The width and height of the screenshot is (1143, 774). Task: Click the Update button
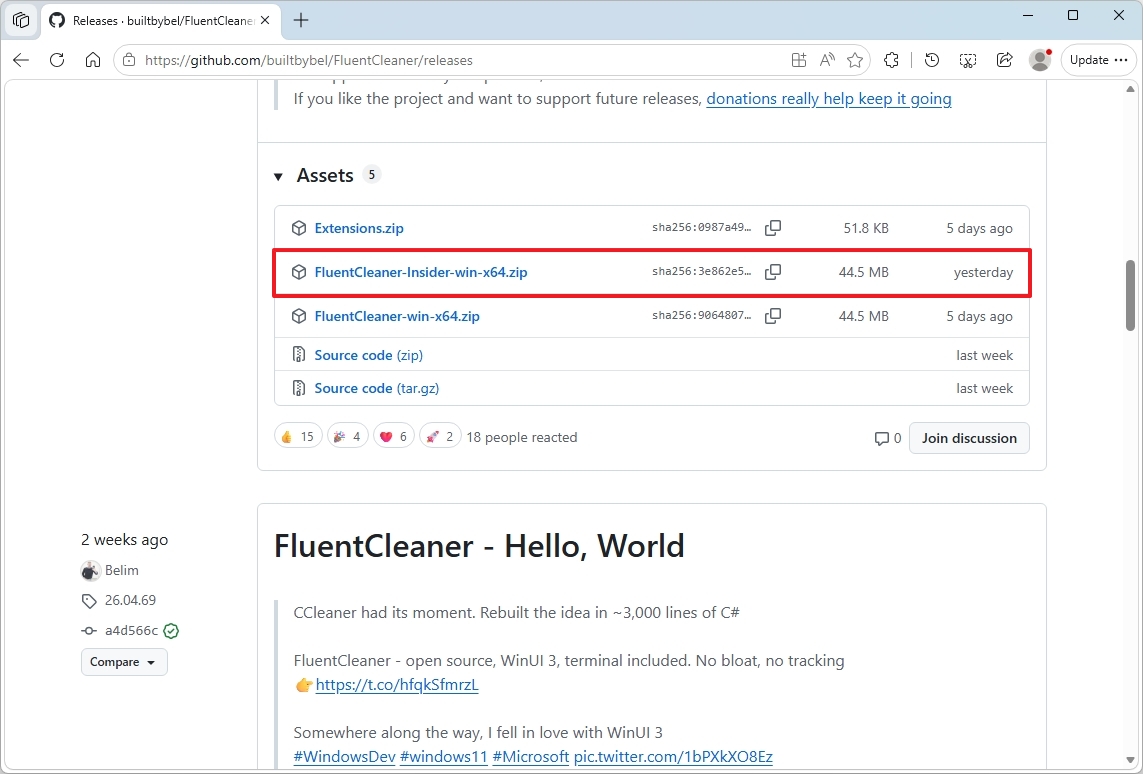(x=1089, y=60)
